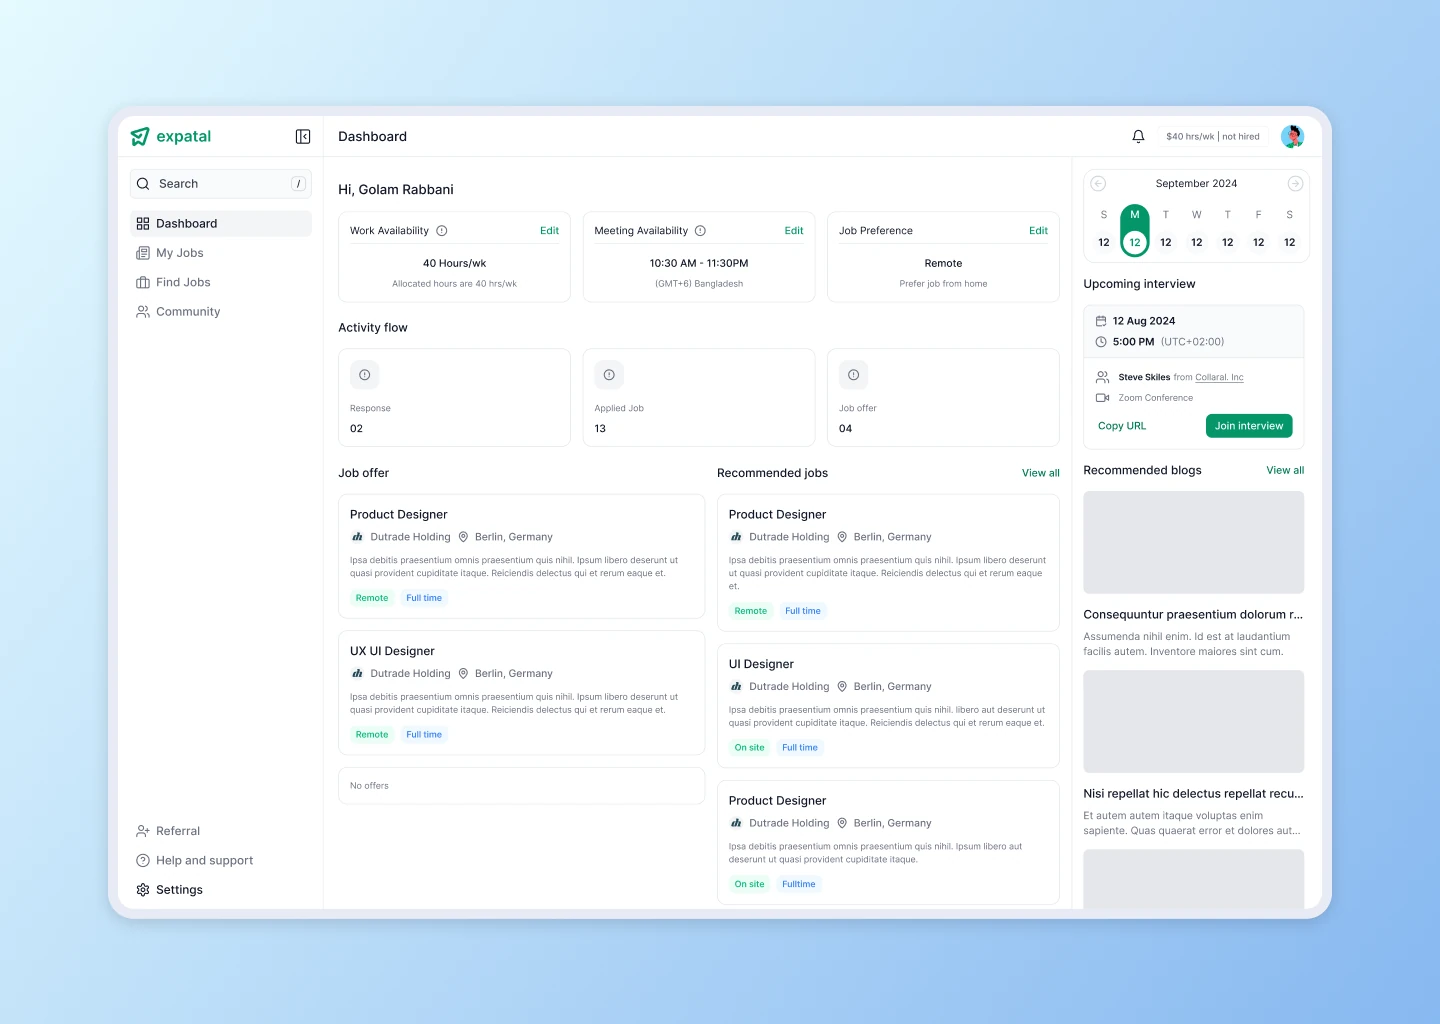Click Copy URL for interview
Viewport: 1440px width, 1024px height.
click(1122, 426)
